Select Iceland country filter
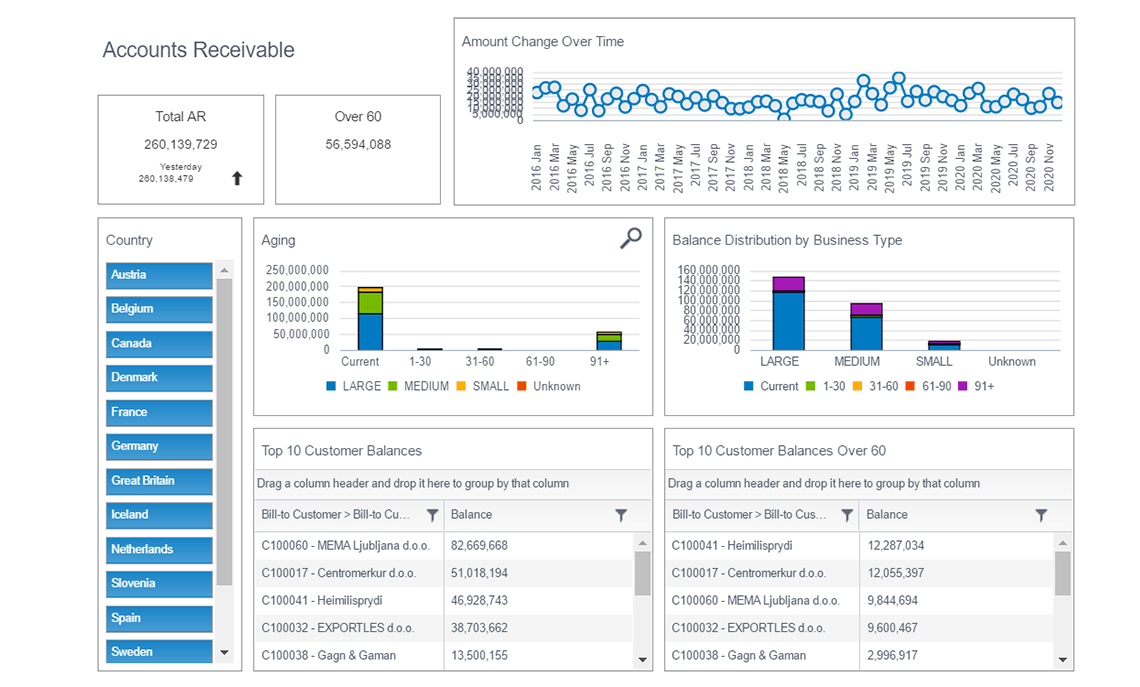 [159, 515]
